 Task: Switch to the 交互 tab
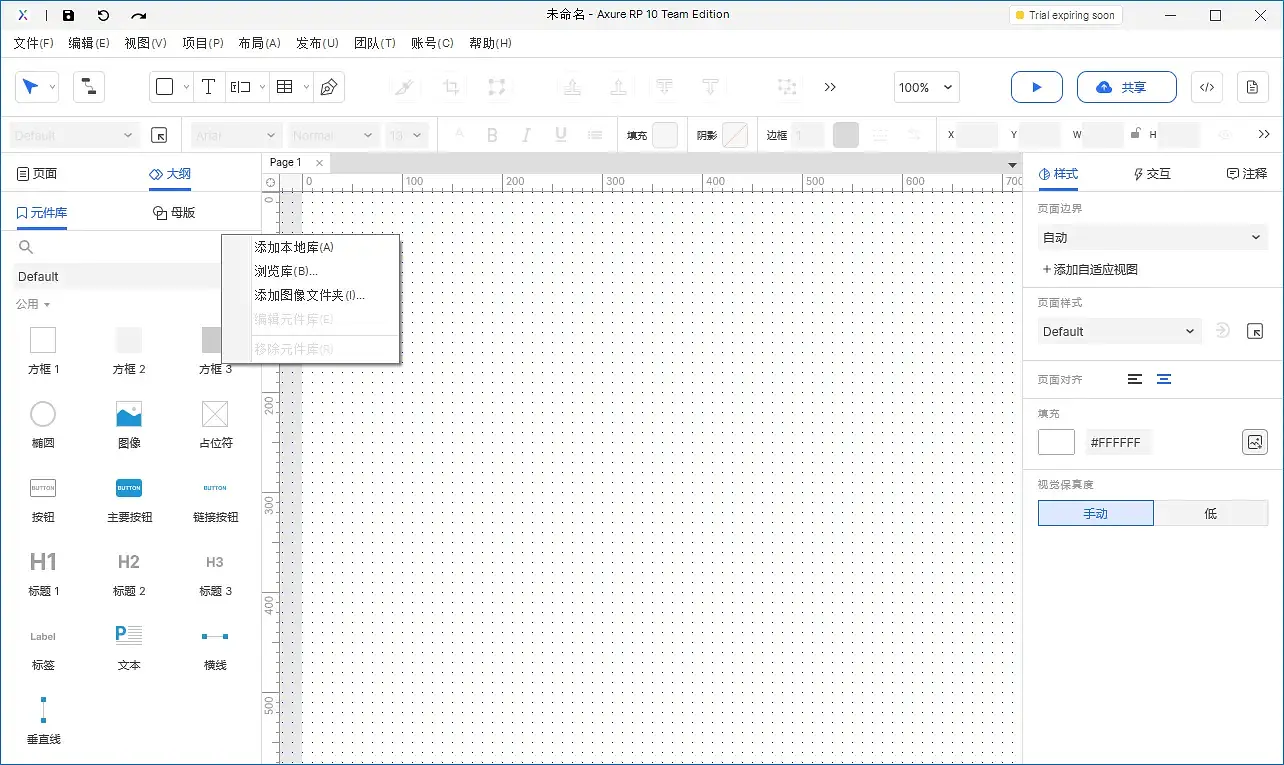1151,173
